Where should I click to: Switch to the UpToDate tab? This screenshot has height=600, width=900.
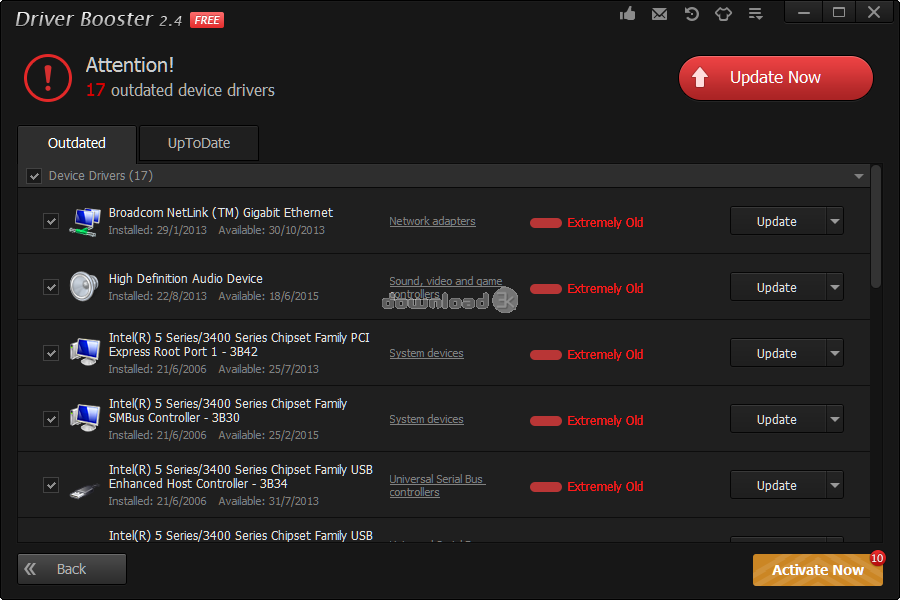point(198,143)
